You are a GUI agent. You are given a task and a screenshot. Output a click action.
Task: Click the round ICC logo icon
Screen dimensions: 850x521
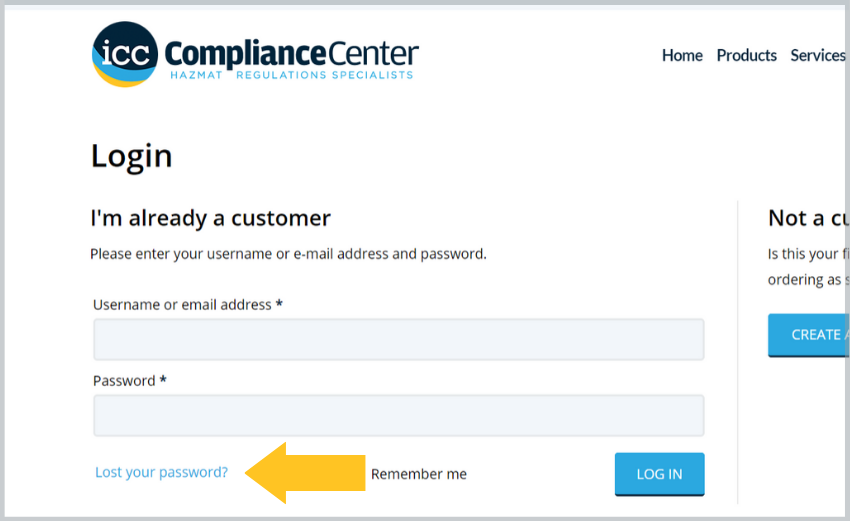[124, 54]
